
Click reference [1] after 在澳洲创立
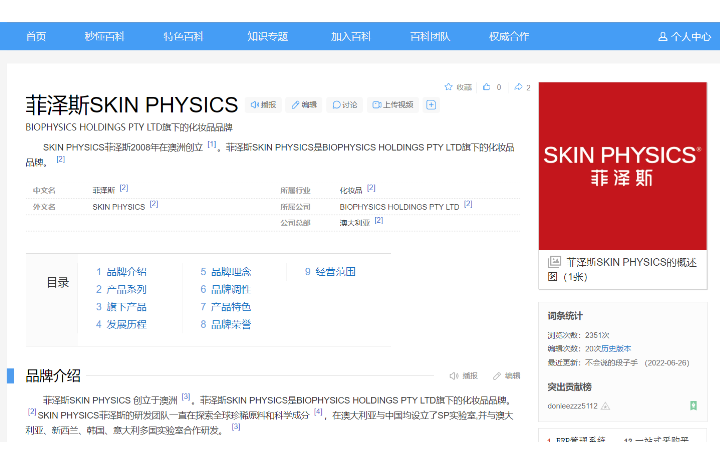point(212,144)
